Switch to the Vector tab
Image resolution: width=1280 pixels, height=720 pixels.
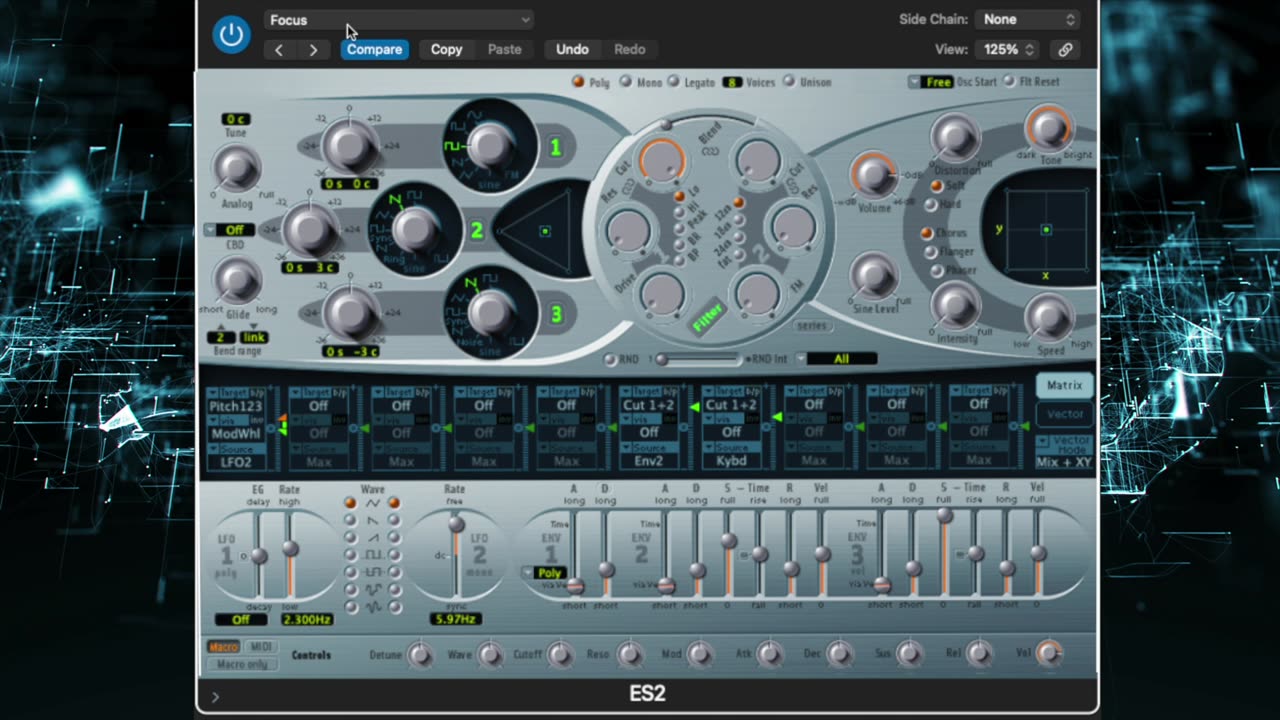(x=1064, y=414)
